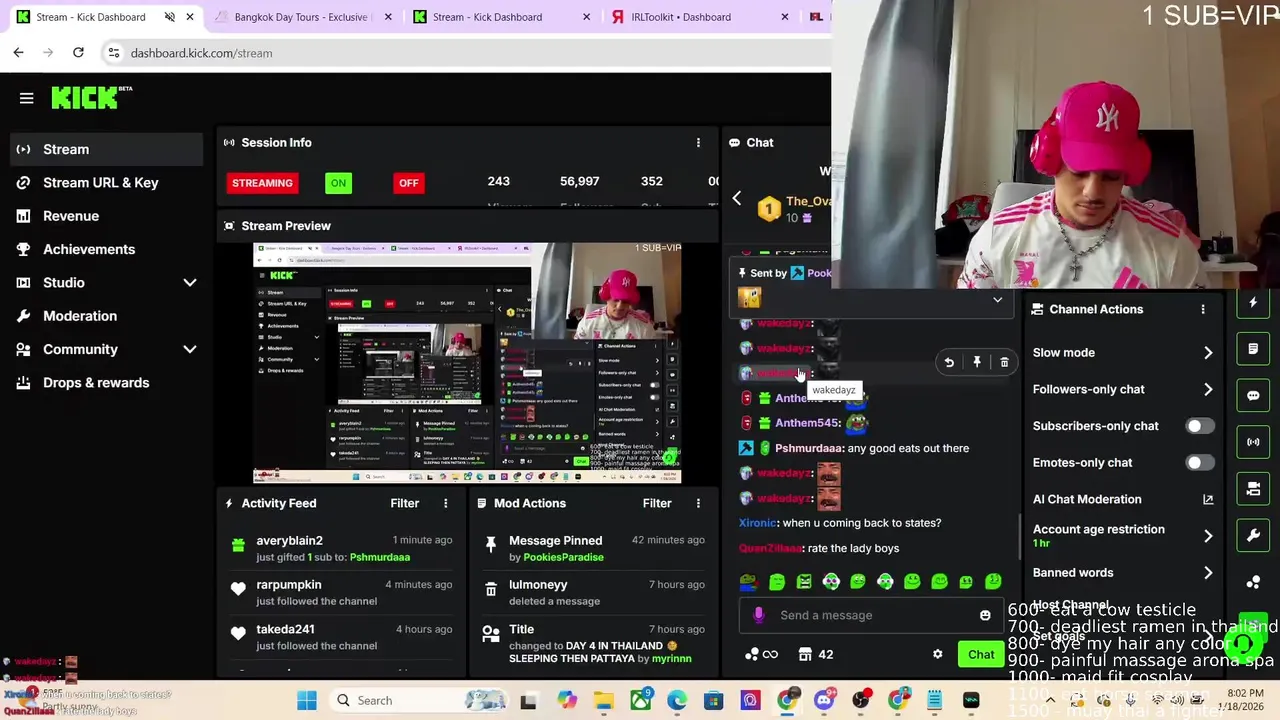Open chat settings gear icon
The width and height of the screenshot is (1280, 720).
click(x=937, y=654)
